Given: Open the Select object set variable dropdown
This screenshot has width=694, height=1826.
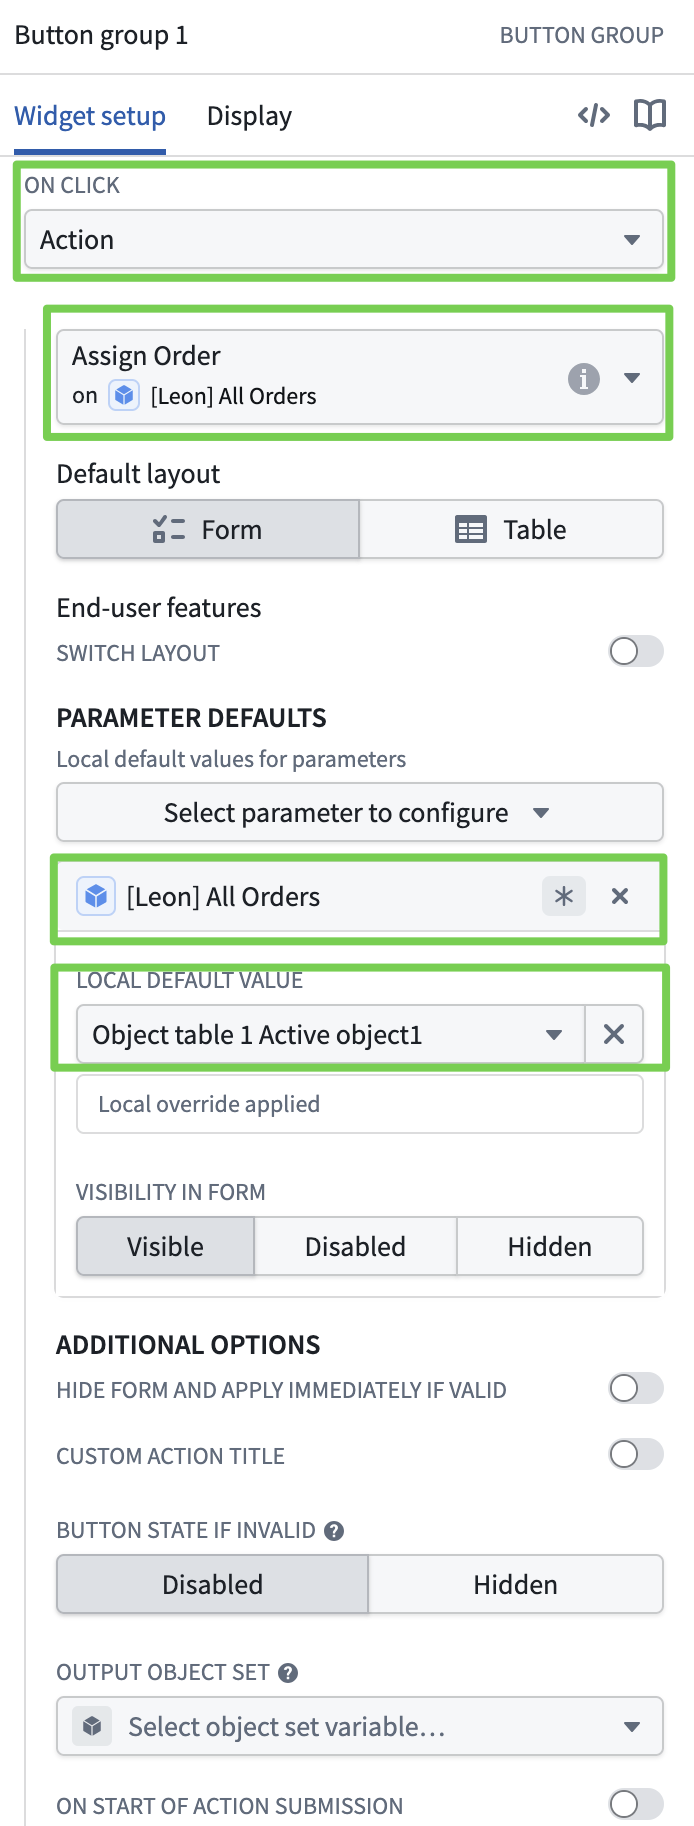Looking at the screenshot, I should click(x=359, y=1727).
